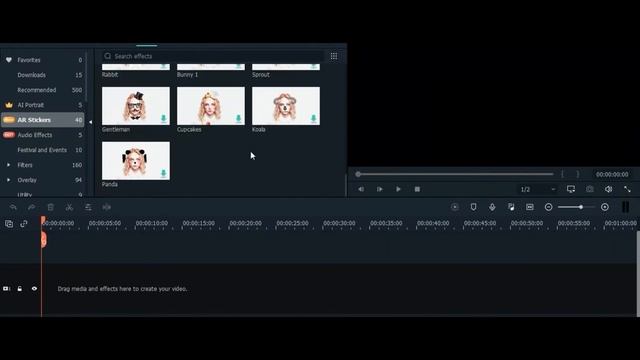Open Festival and Events category
This screenshot has height=360, width=640.
(x=42, y=150)
